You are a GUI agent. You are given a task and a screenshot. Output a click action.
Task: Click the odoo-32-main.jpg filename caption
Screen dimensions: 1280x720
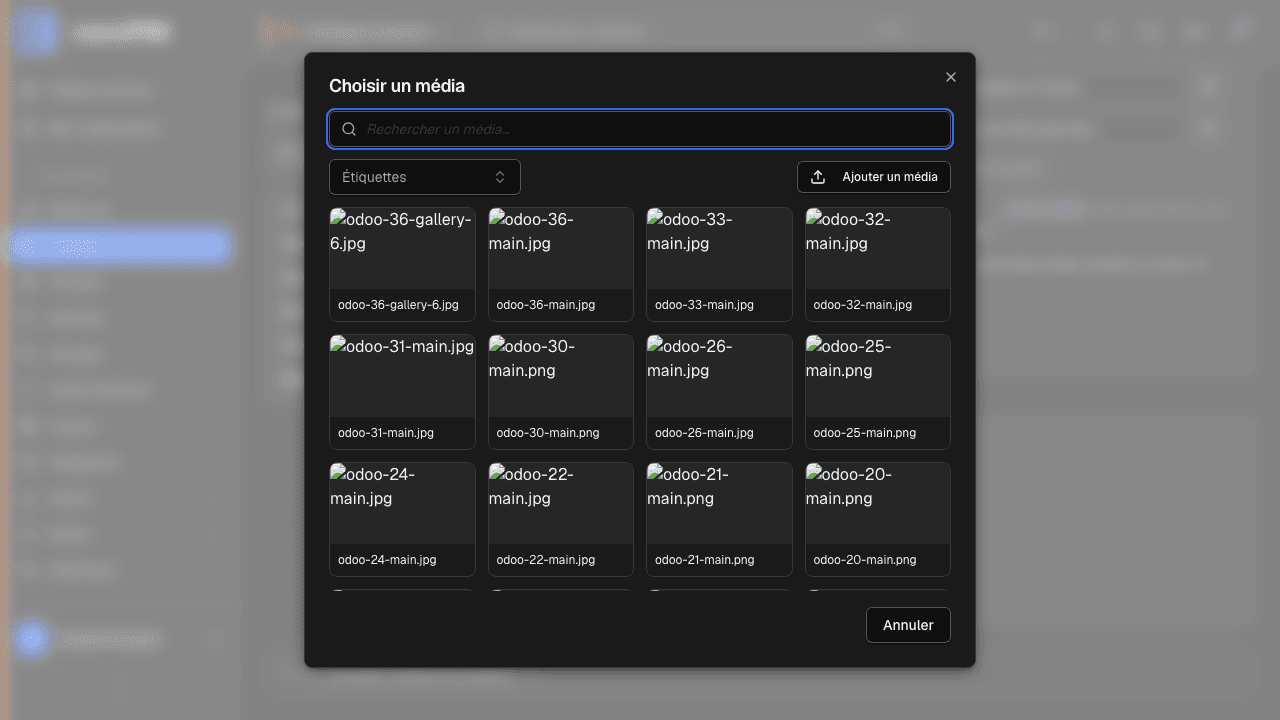click(863, 305)
